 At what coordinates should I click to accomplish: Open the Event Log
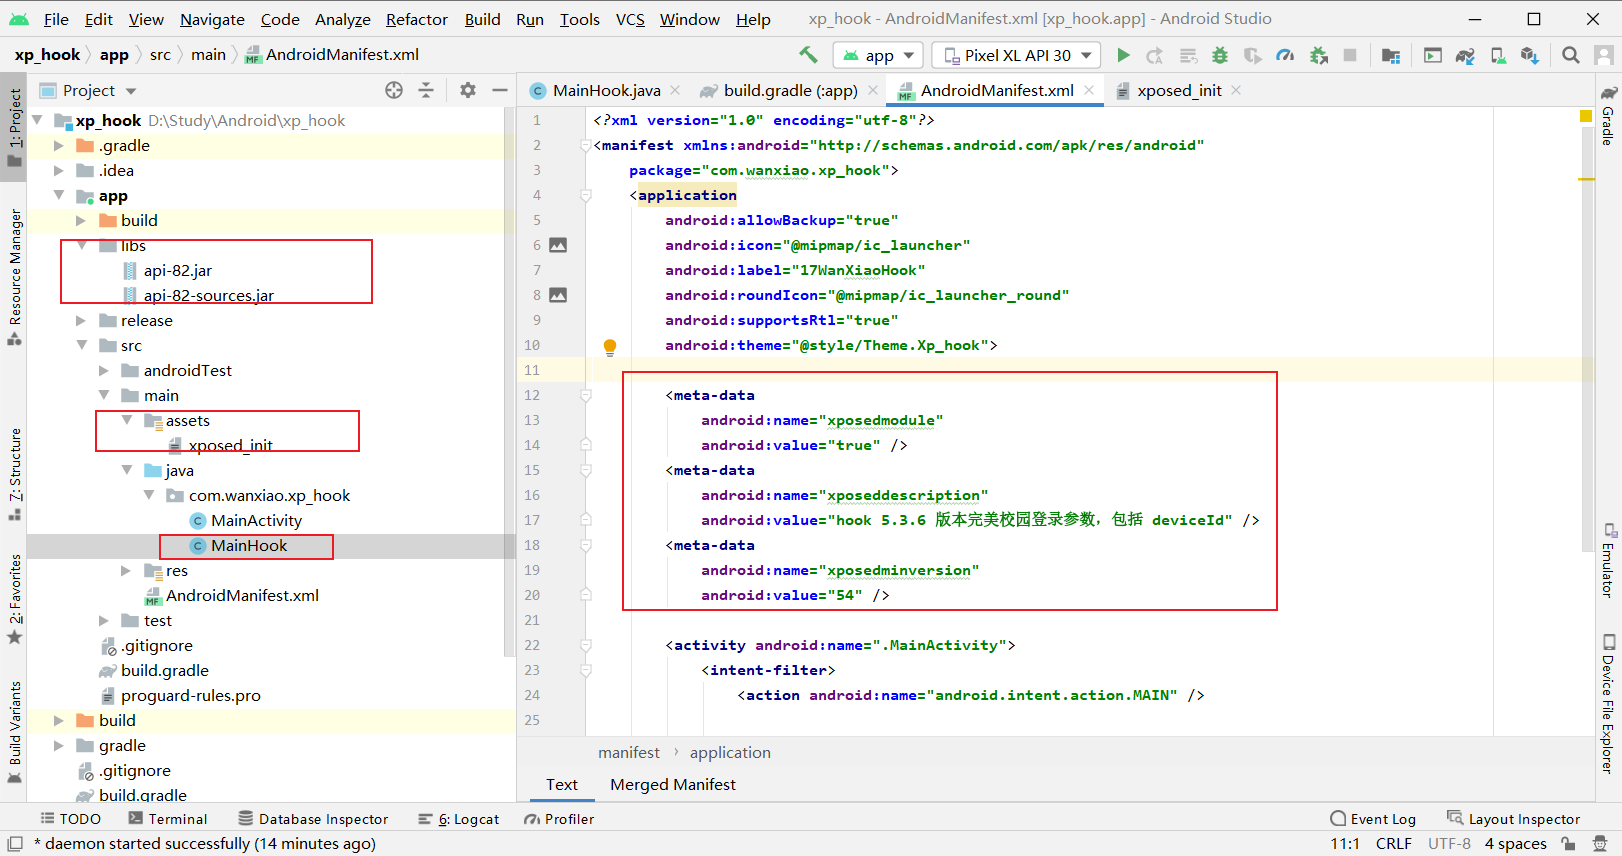point(1373,819)
